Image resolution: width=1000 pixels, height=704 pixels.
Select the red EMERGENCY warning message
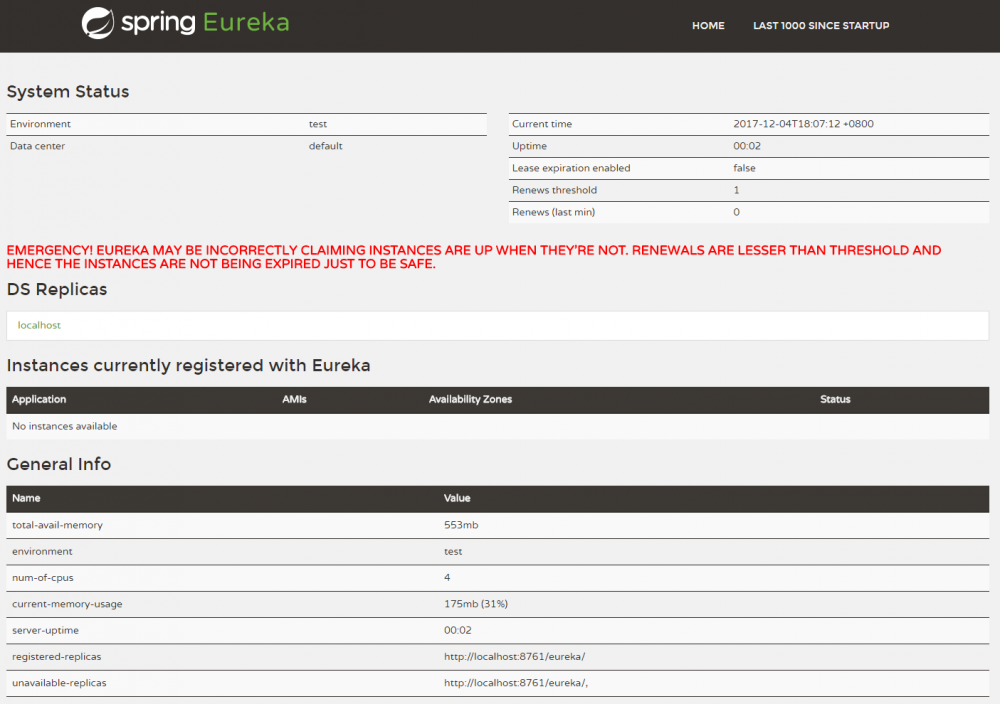pyautogui.click(x=473, y=257)
